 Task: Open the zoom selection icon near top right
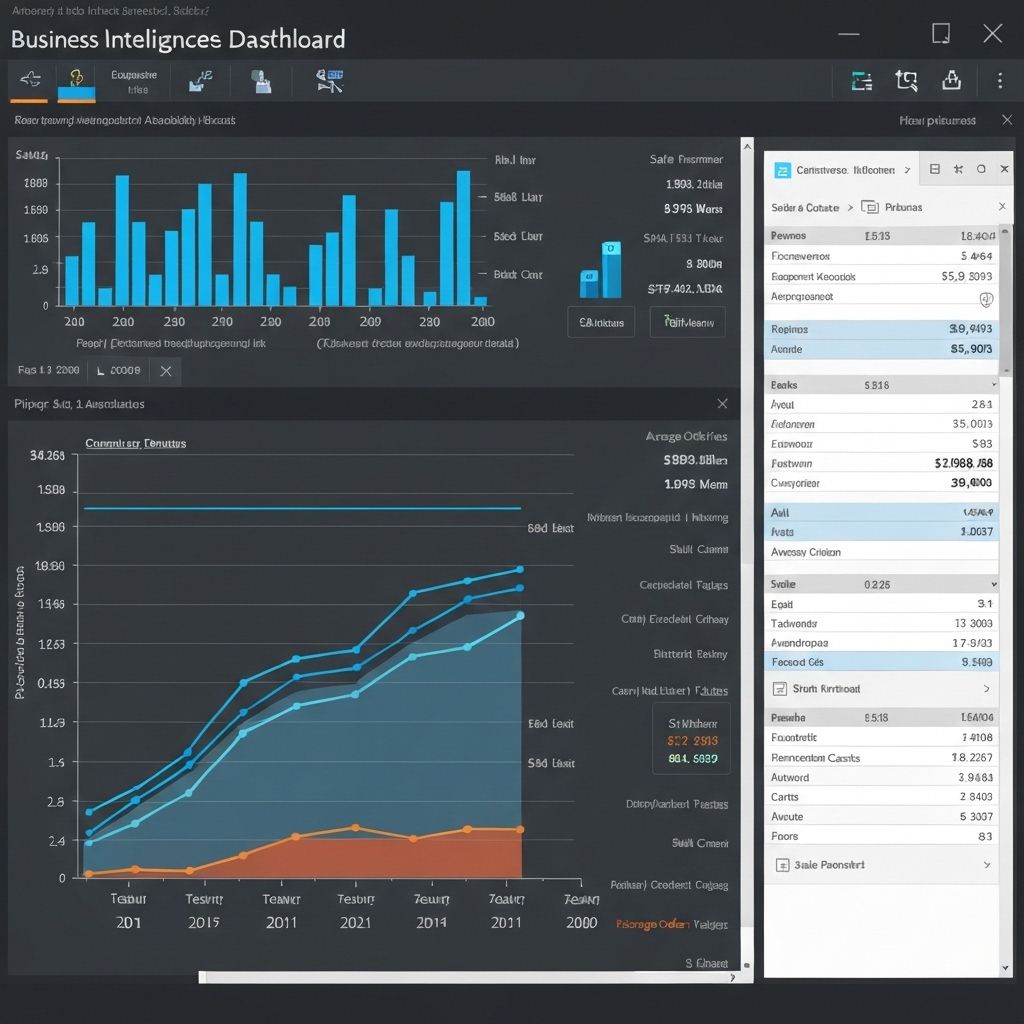click(906, 80)
